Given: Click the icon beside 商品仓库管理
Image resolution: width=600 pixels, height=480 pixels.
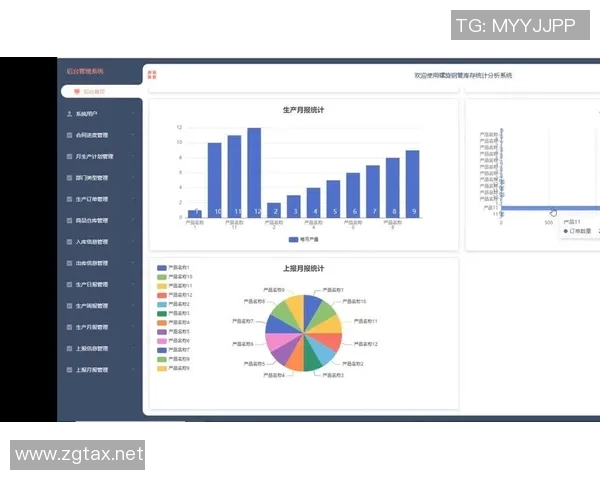Looking at the screenshot, I should 68,220.
